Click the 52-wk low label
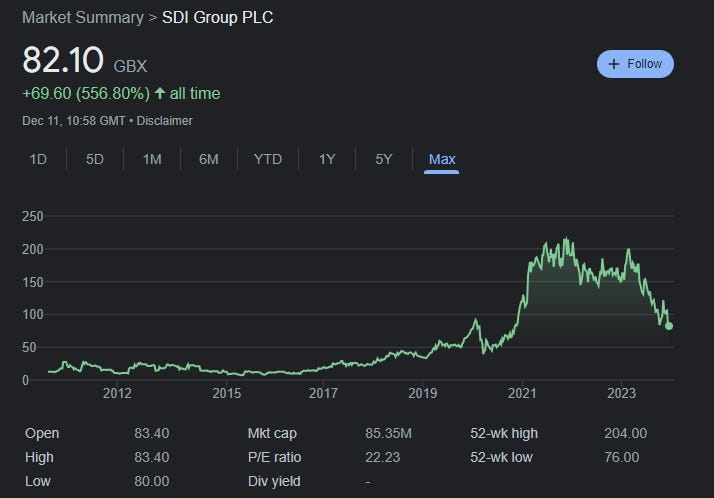The height and width of the screenshot is (498, 714). coord(501,457)
